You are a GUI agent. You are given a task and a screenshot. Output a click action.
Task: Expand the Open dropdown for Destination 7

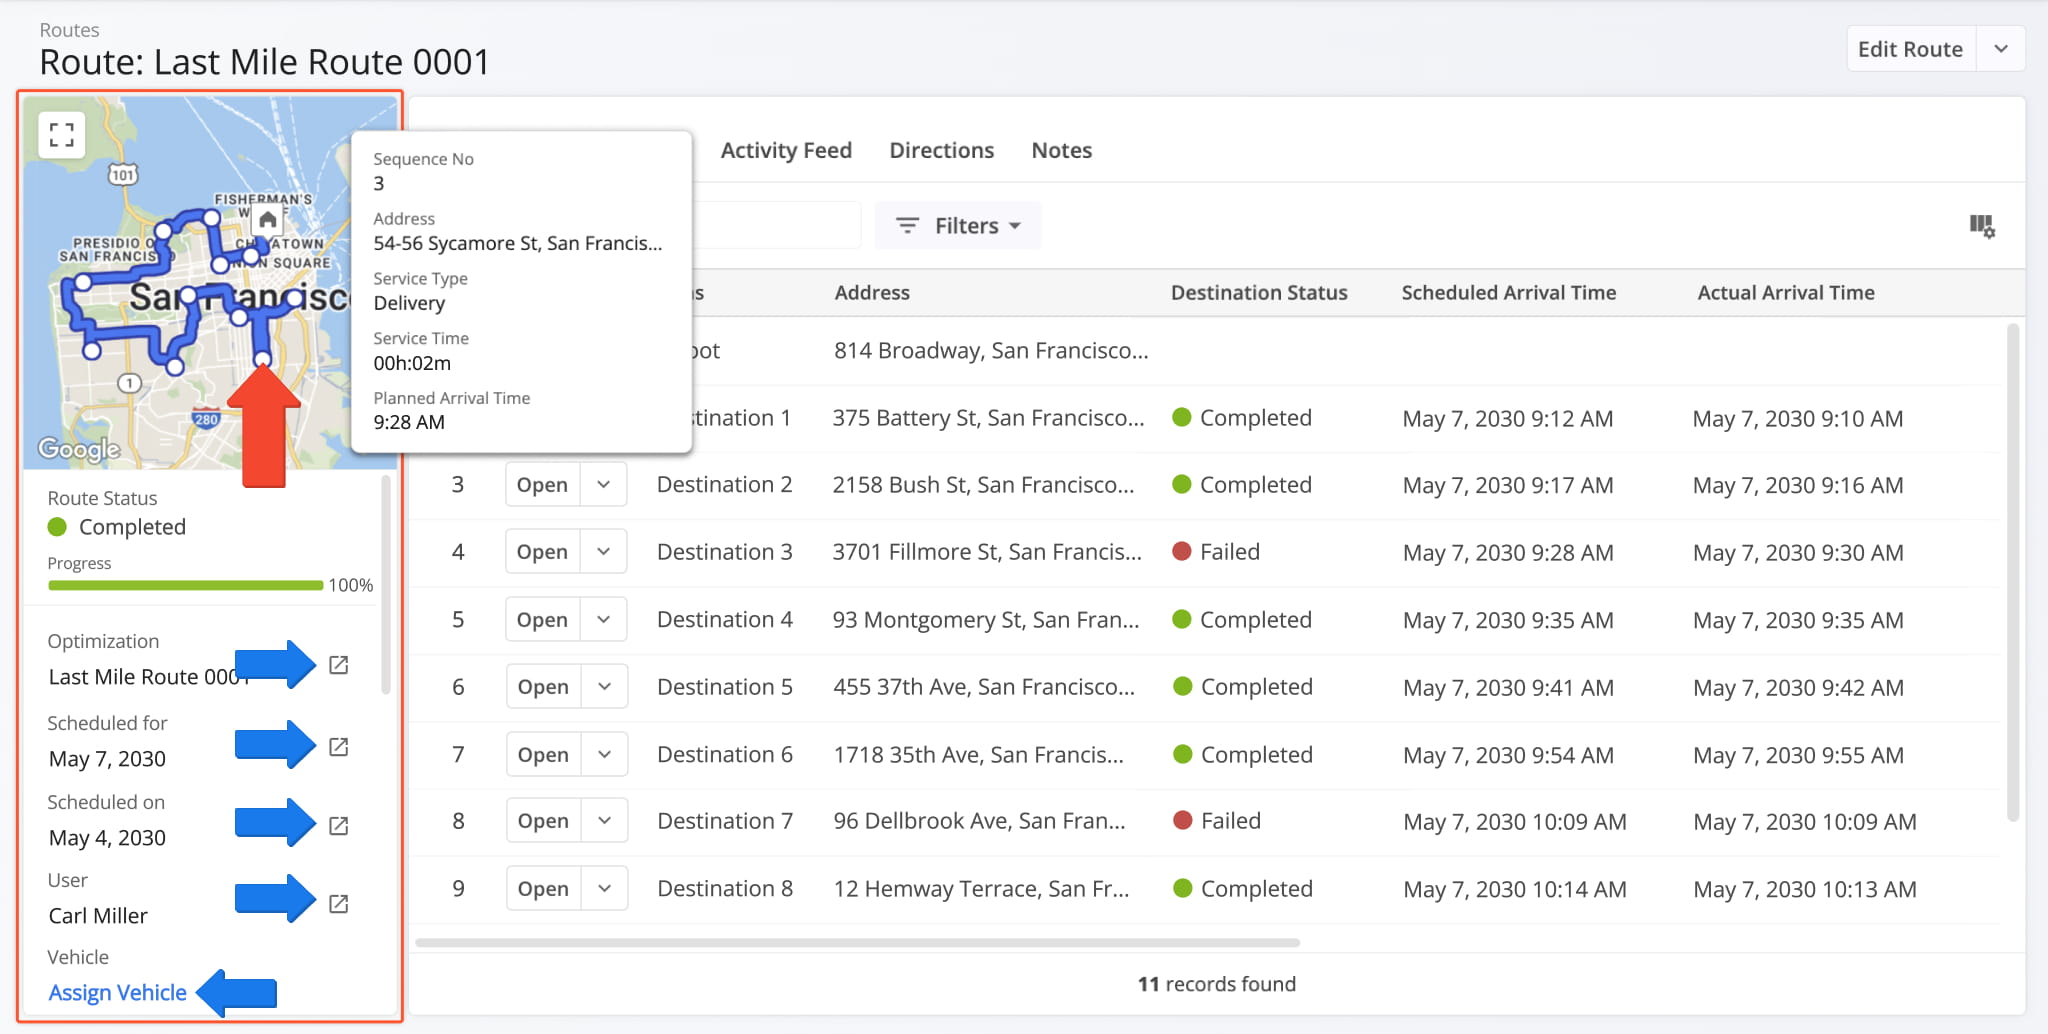pos(604,821)
